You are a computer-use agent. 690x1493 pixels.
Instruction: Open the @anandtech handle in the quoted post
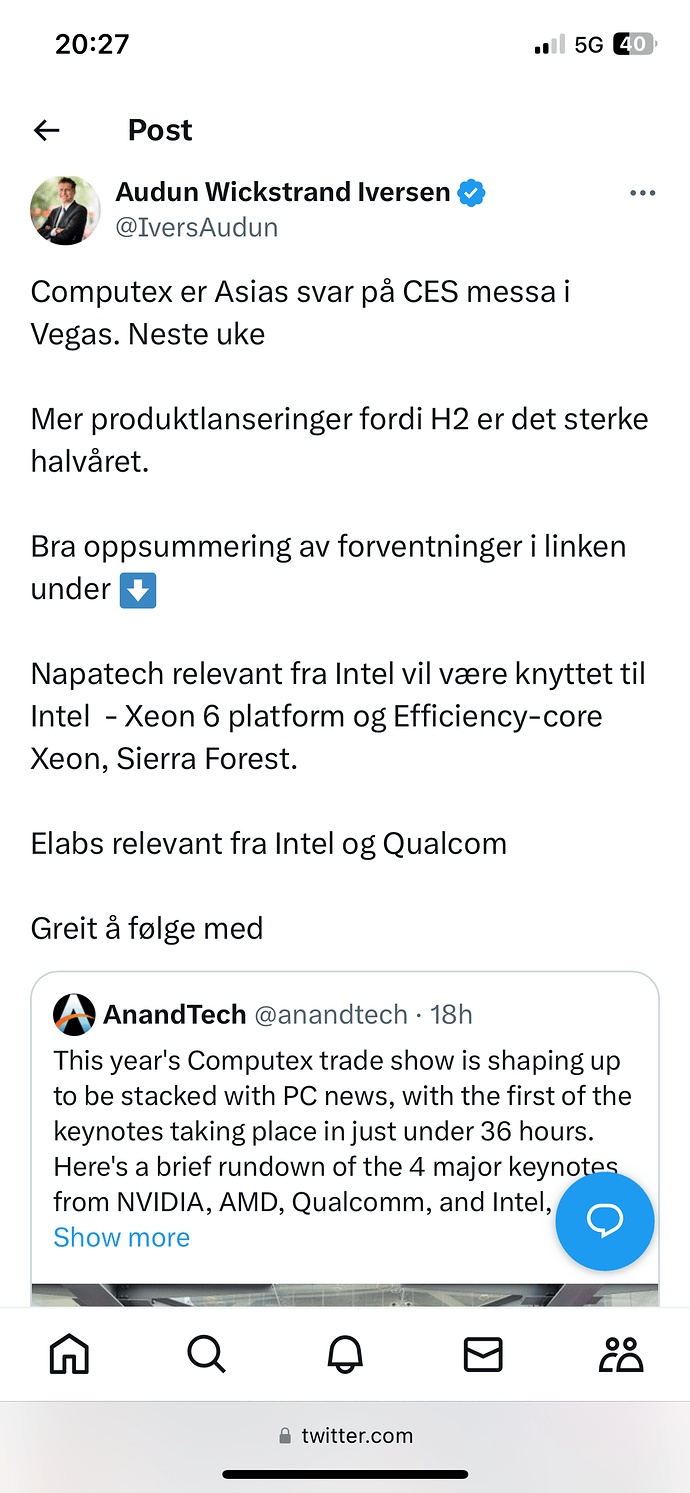(x=331, y=1014)
